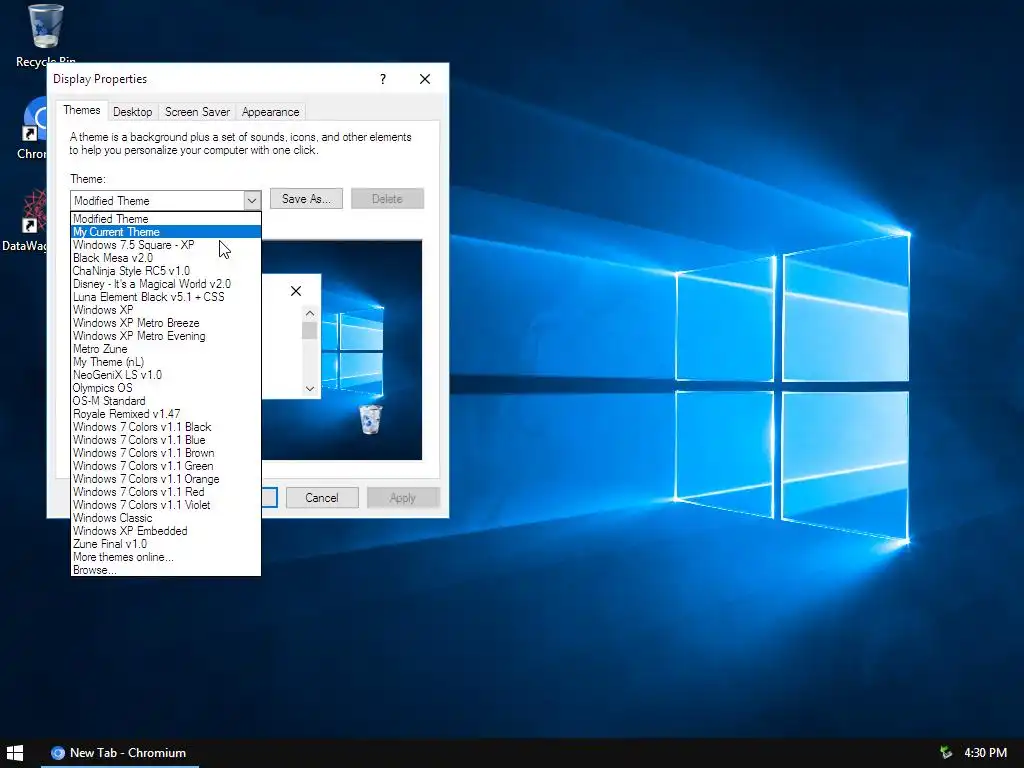Screen dimensions: 1024x768
Task: Select OS-M Standard theme
Action: pyautogui.click(x=166, y=401)
